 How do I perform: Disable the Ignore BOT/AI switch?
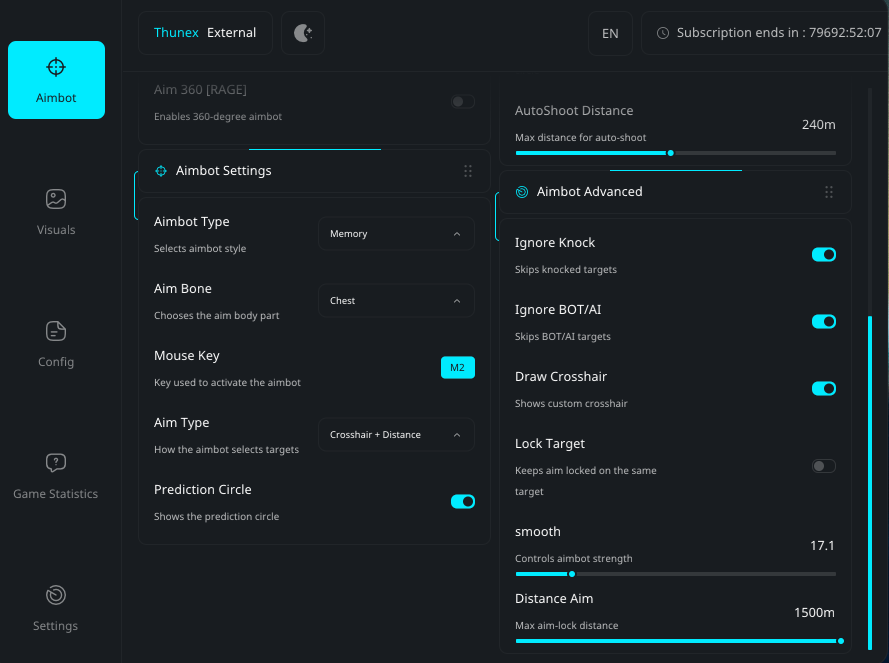[824, 322]
